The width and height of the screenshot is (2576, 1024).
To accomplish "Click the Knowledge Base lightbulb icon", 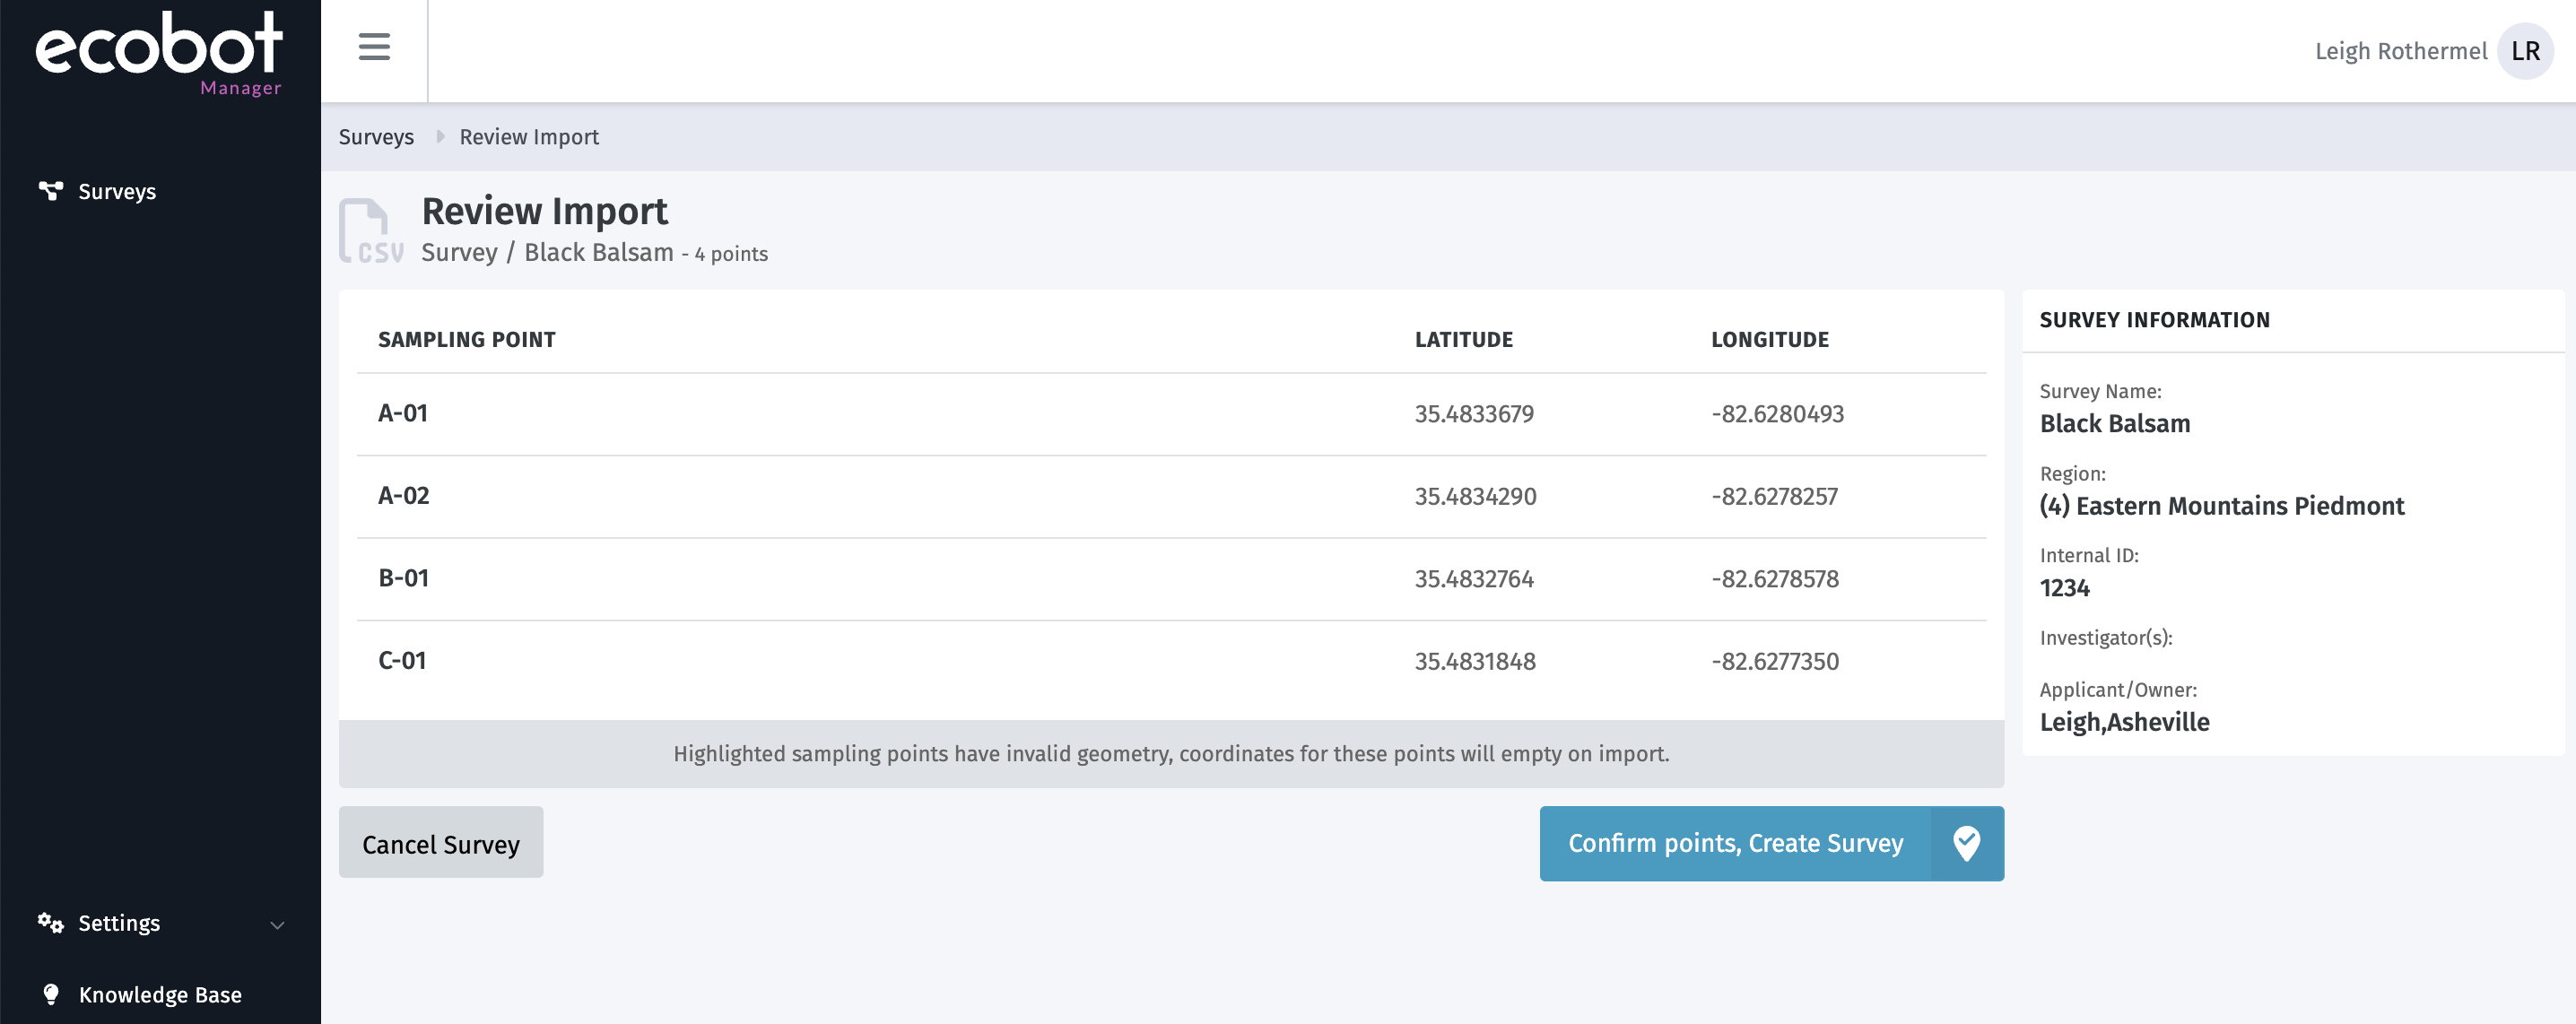I will tap(51, 994).
